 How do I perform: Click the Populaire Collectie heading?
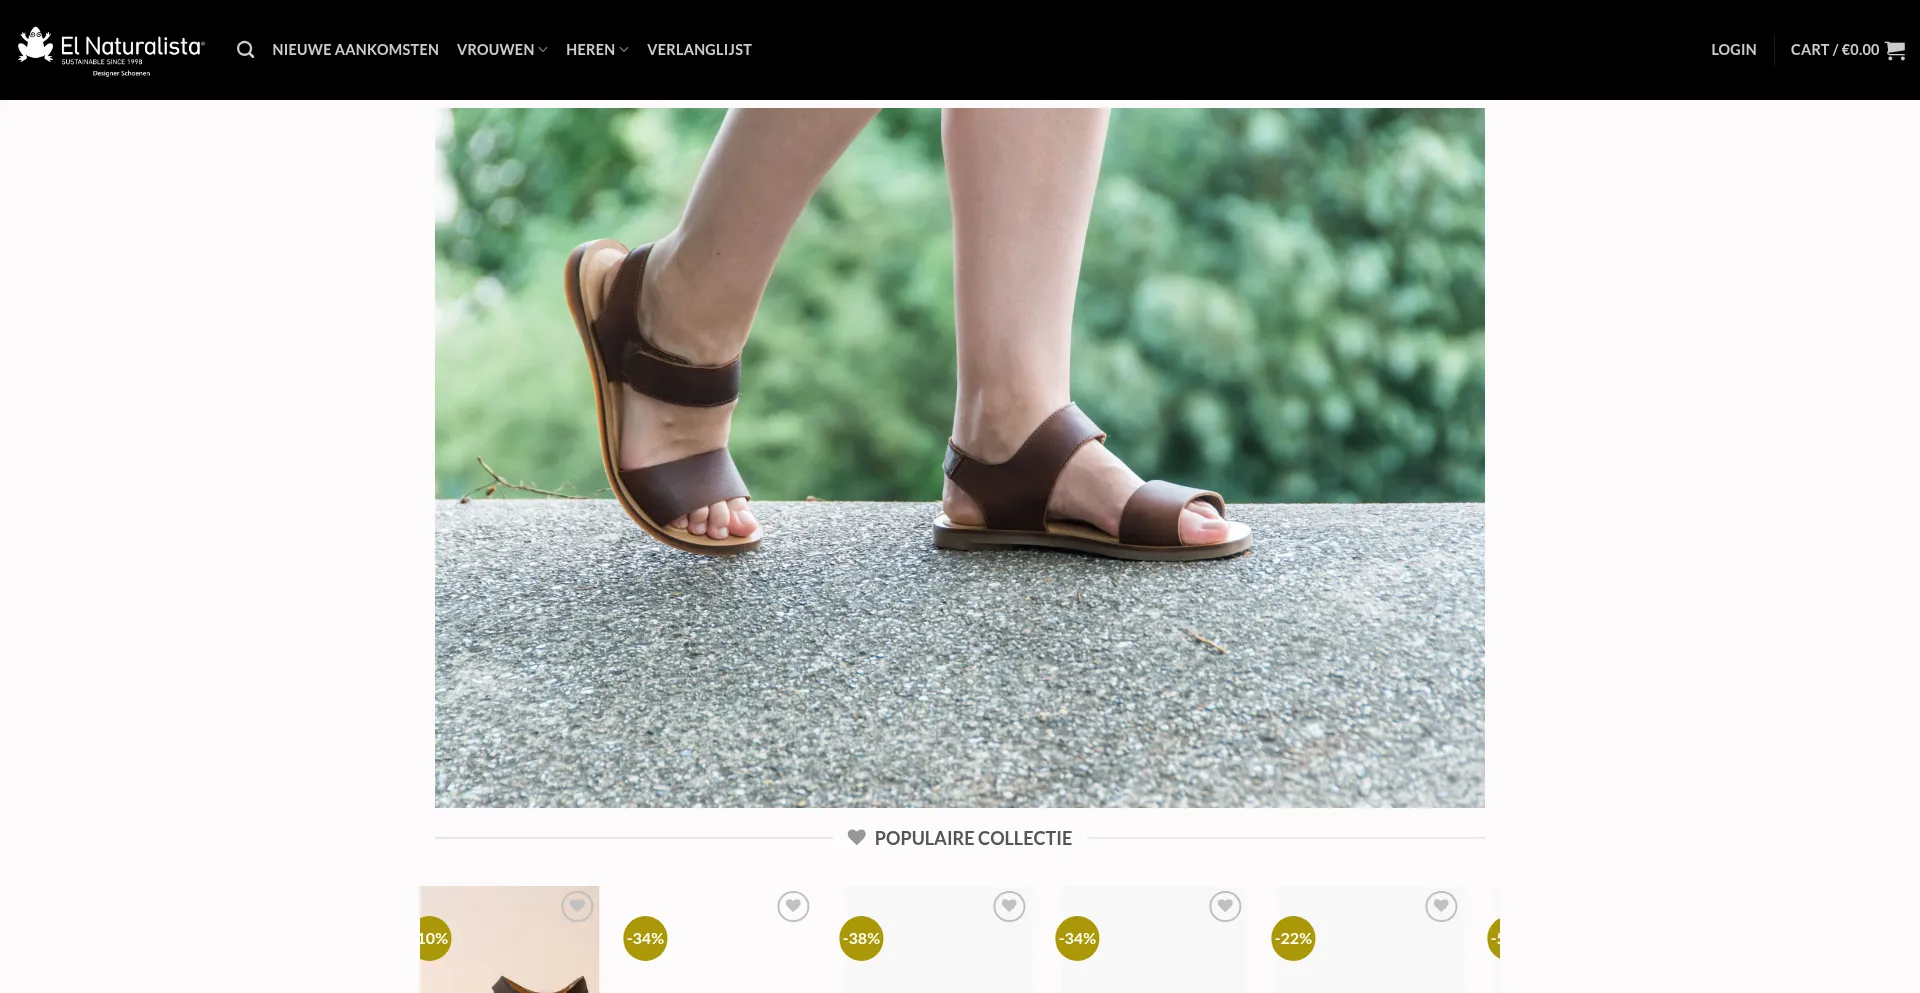(973, 838)
